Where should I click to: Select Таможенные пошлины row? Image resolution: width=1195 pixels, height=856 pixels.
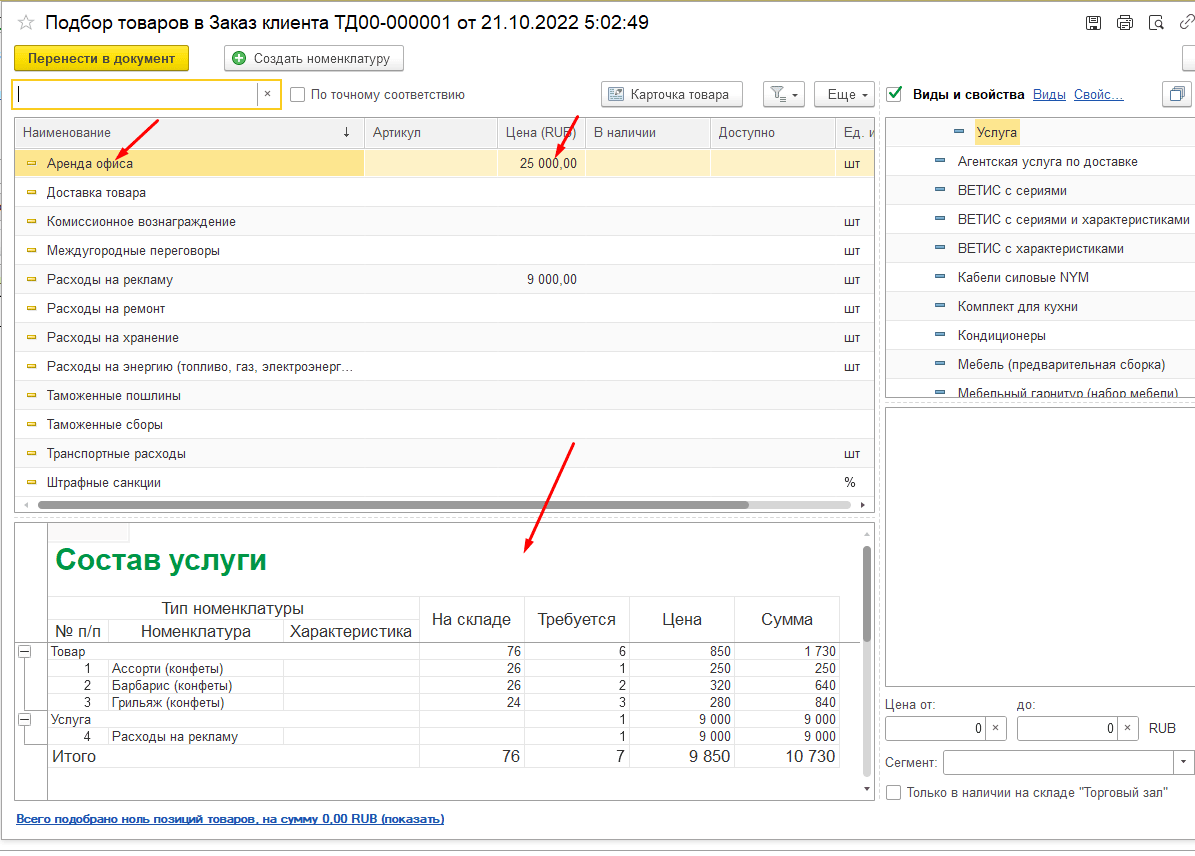(444, 395)
